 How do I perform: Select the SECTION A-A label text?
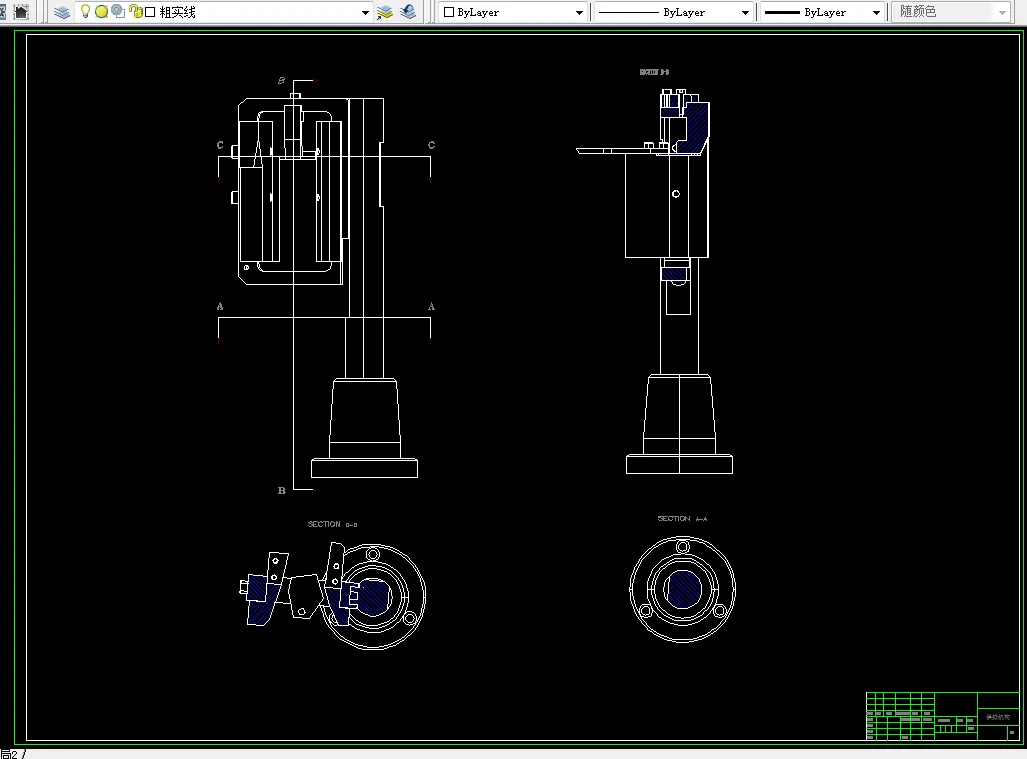682,519
